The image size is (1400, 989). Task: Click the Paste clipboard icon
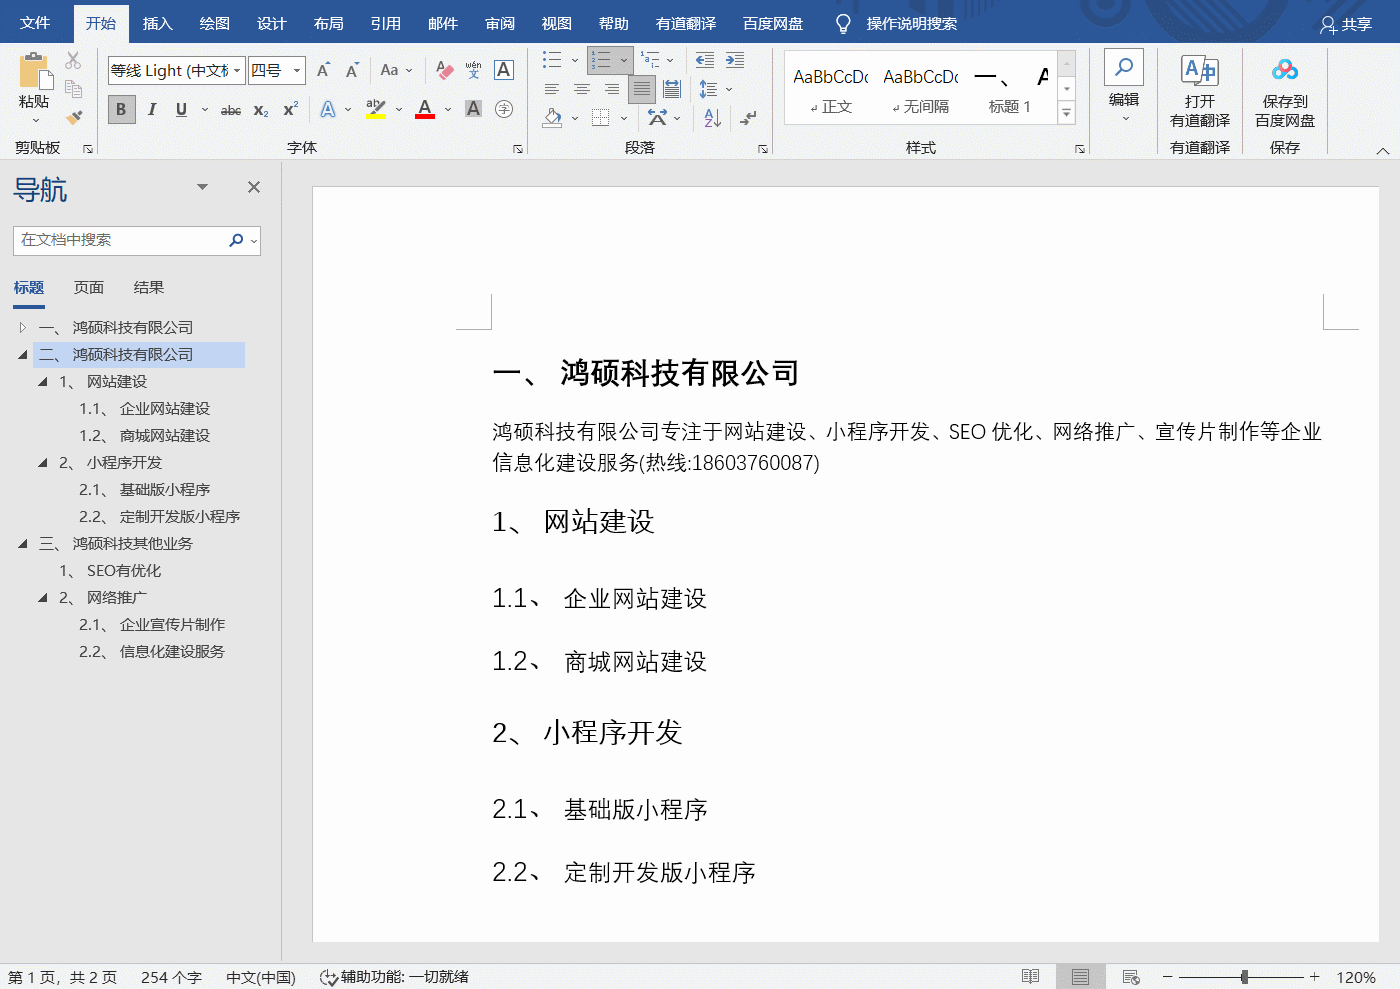[34, 72]
